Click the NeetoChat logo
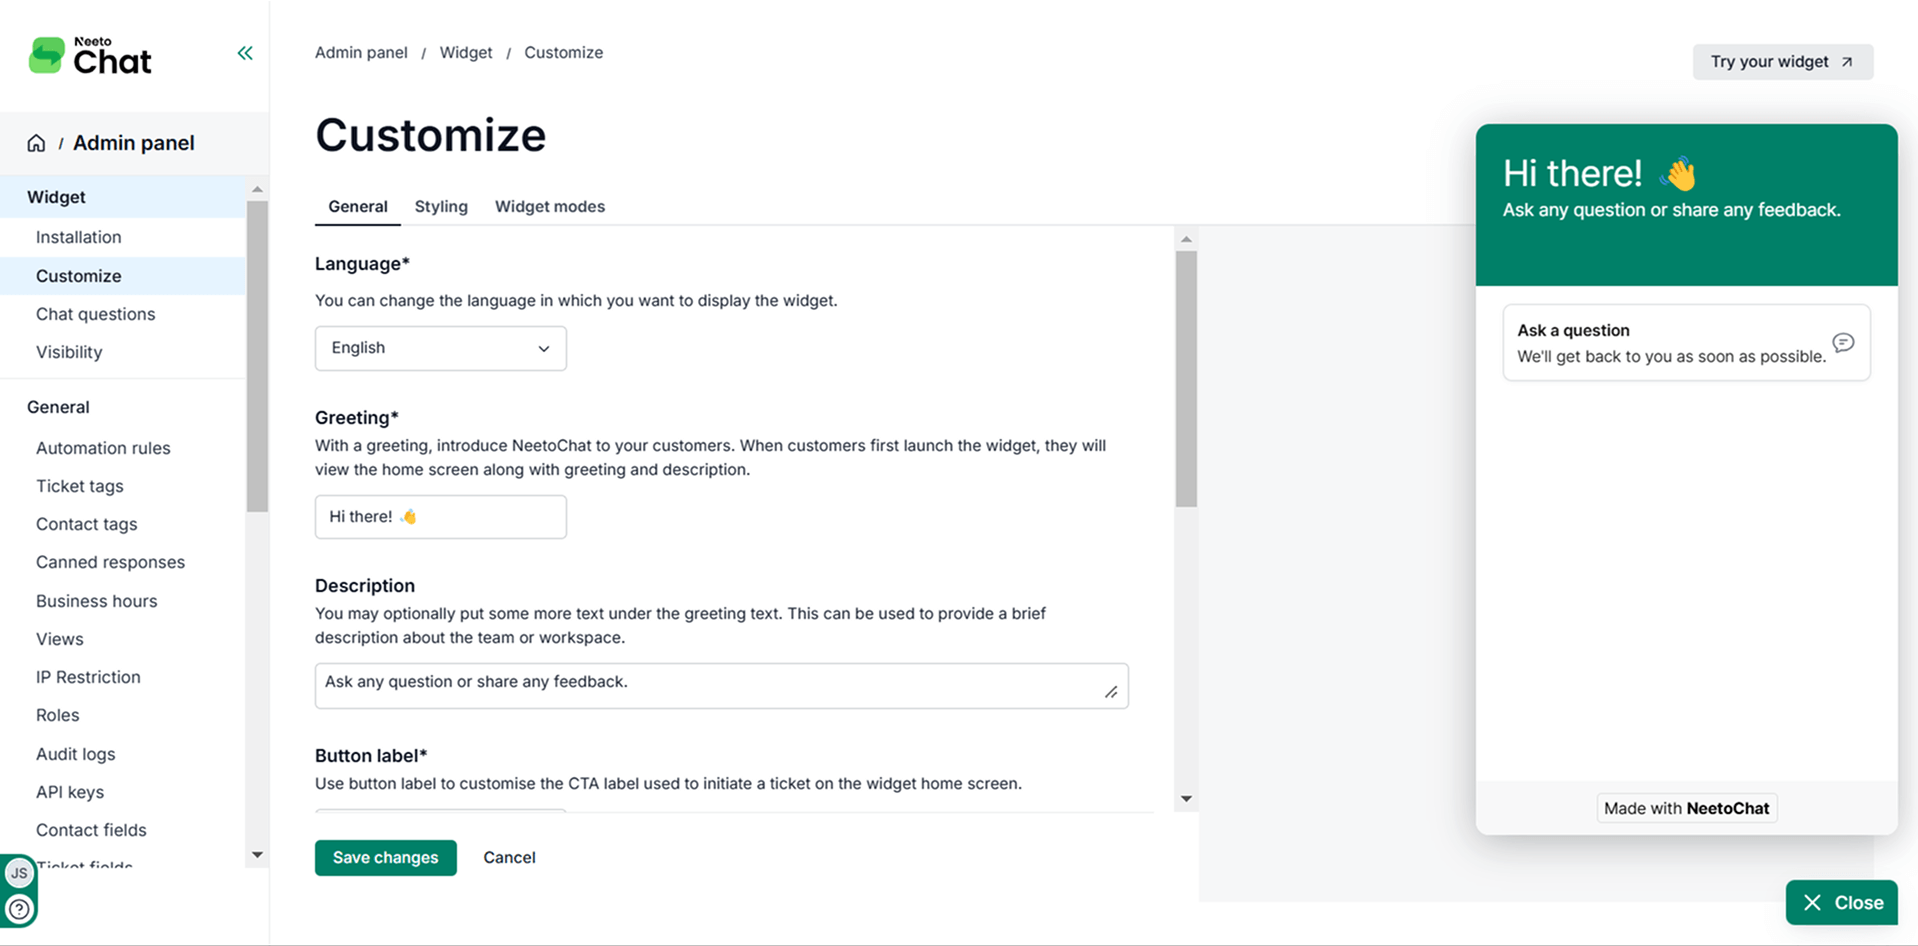The height and width of the screenshot is (946, 1918). coord(90,57)
